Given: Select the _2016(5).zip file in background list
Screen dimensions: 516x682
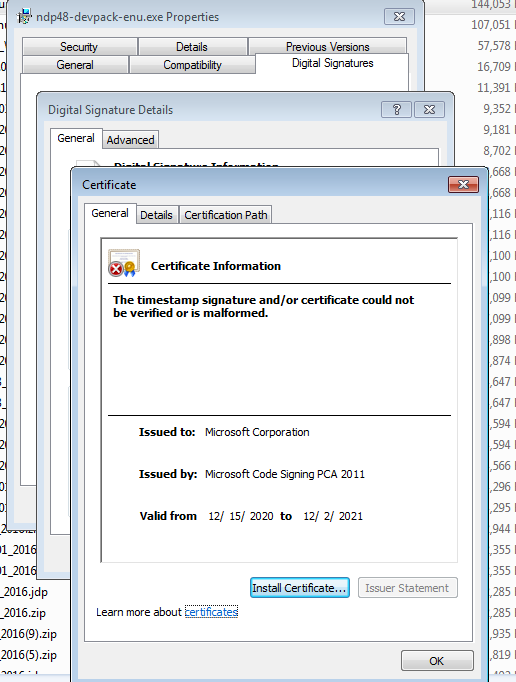Looking at the screenshot, I should click(28, 655).
